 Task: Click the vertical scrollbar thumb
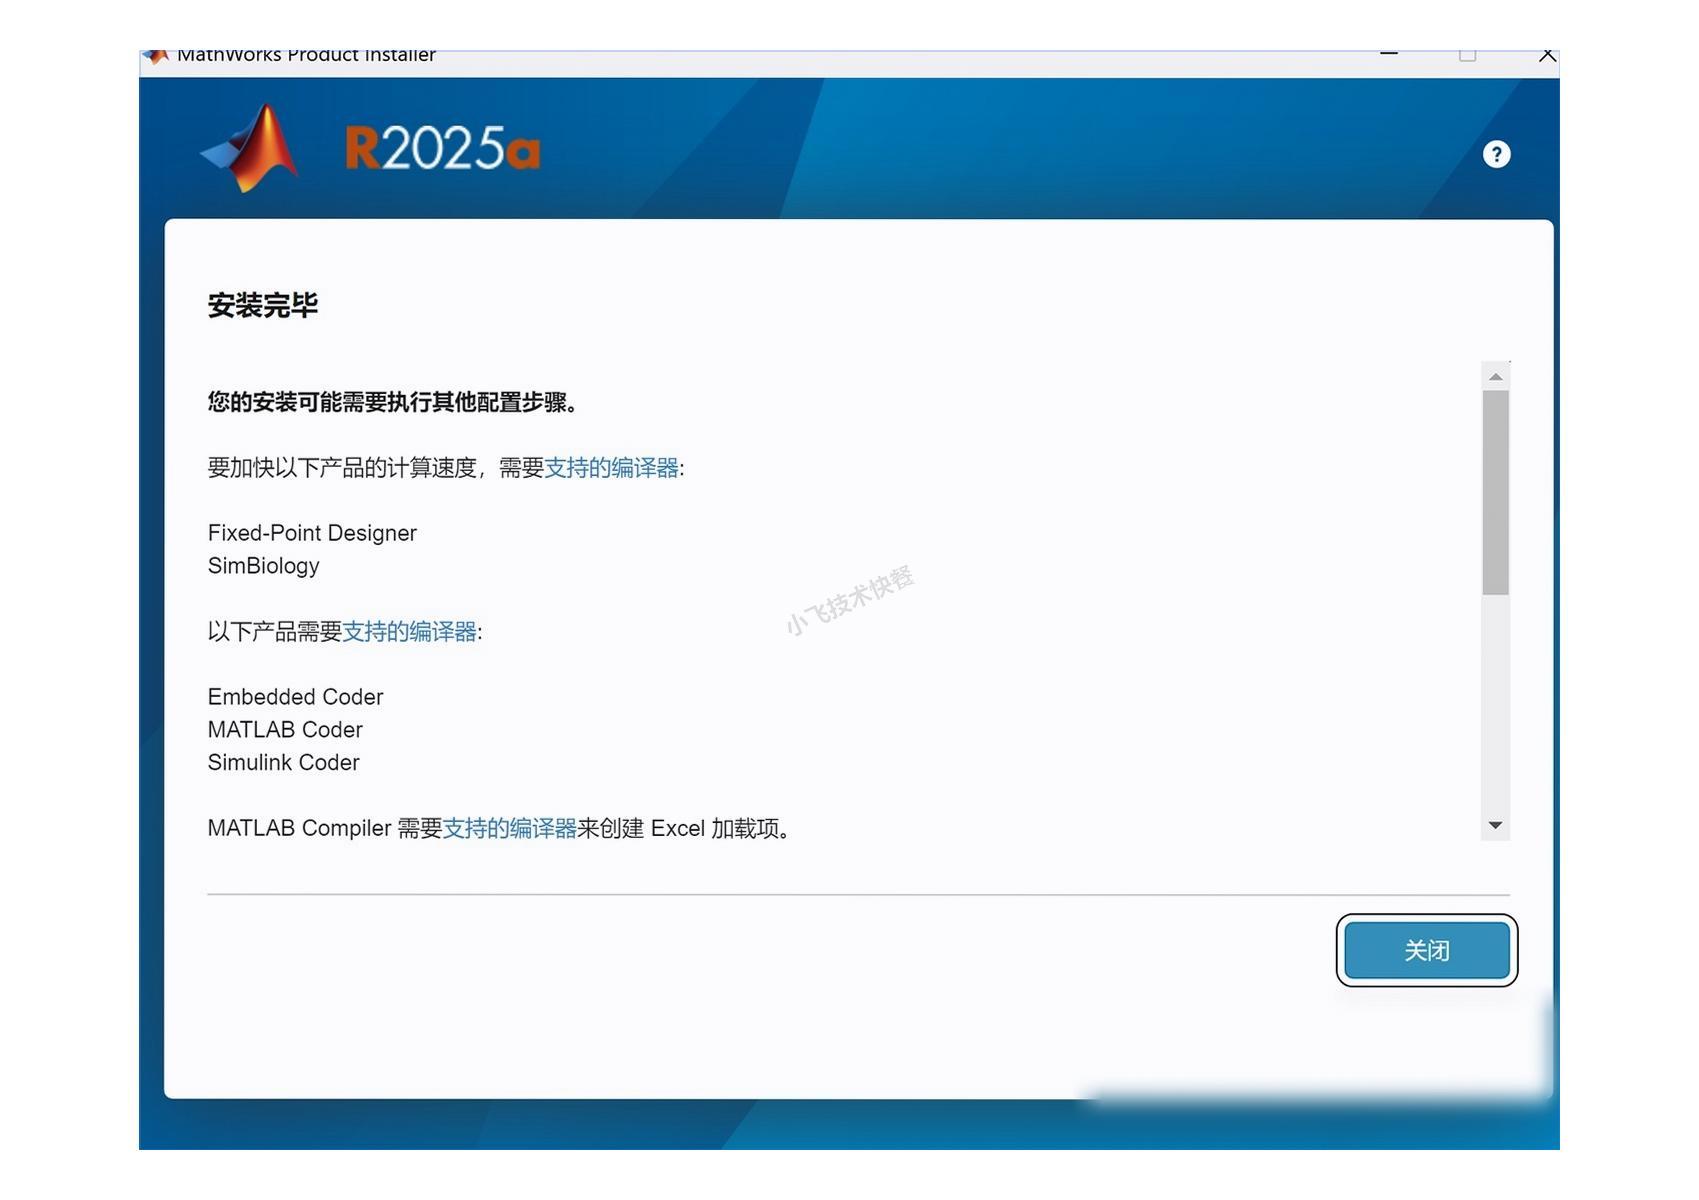(1496, 493)
